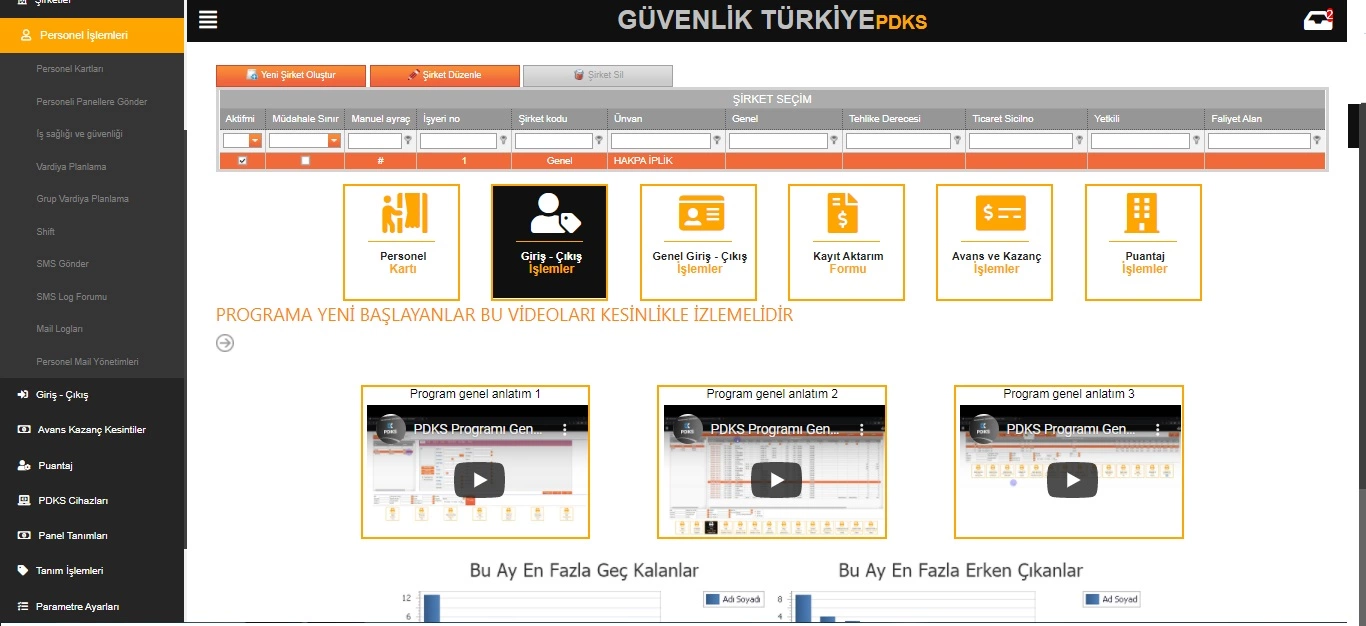Image resolution: width=1366 pixels, height=626 pixels.
Task: Uncheck the Aktifmi checkbox for HAKPA İPLİK
Action: [242, 160]
